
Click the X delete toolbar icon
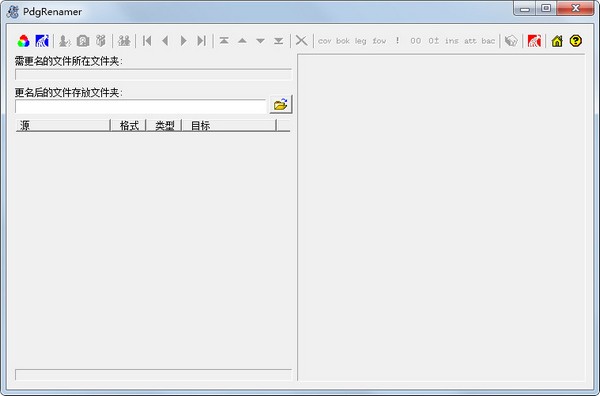[x=302, y=41]
